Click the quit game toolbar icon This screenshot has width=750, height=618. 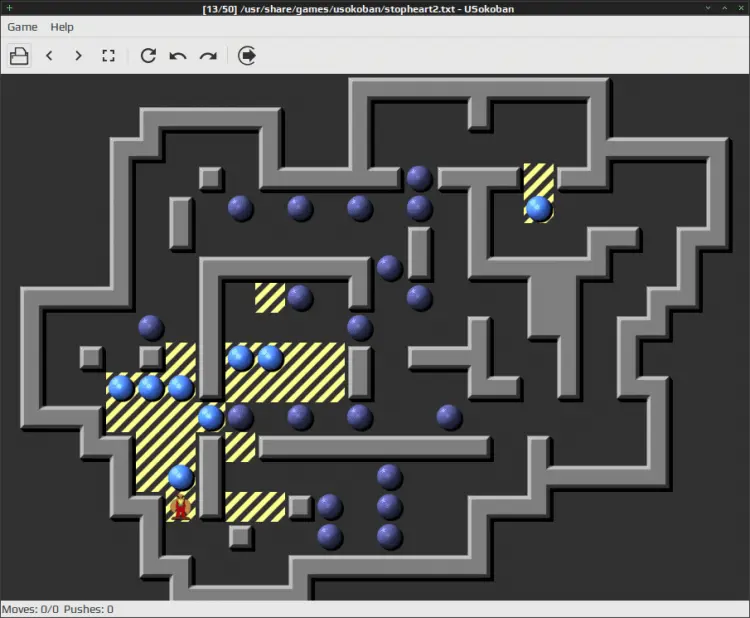[247, 56]
